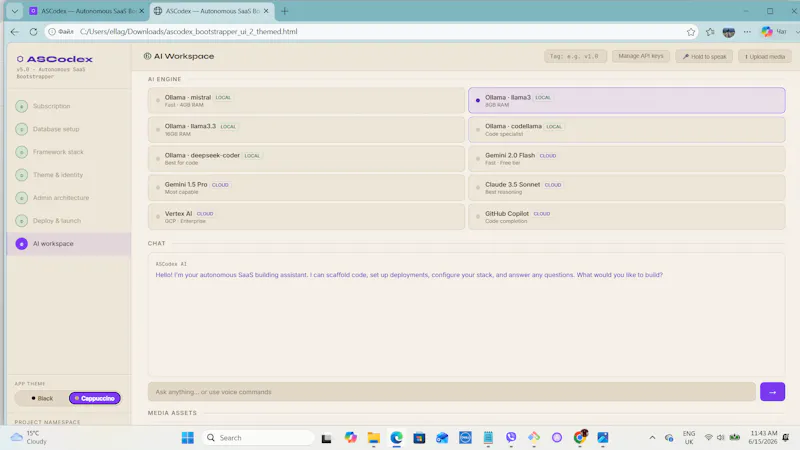Image resolution: width=800 pixels, height=450 pixels.
Task: Open the volume control in system tray
Action: tap(720, 438)
